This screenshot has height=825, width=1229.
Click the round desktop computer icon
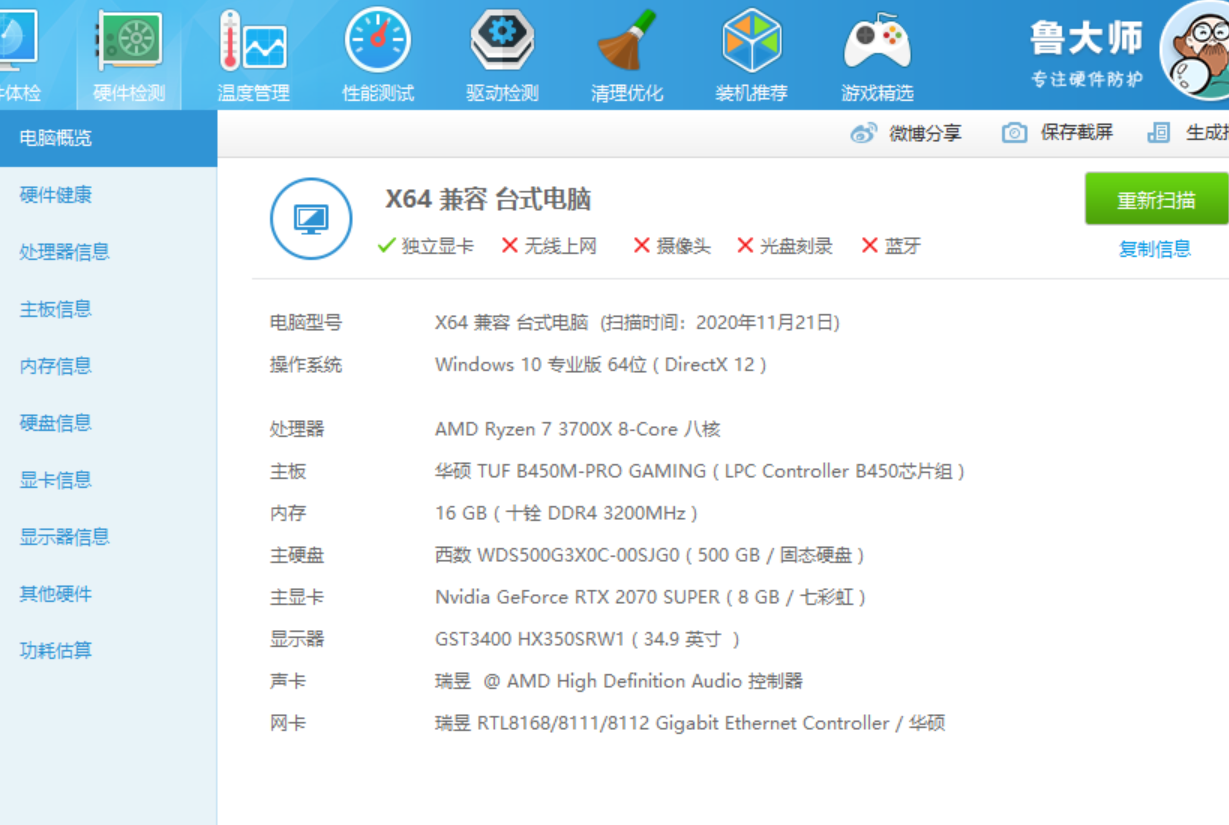311,219
